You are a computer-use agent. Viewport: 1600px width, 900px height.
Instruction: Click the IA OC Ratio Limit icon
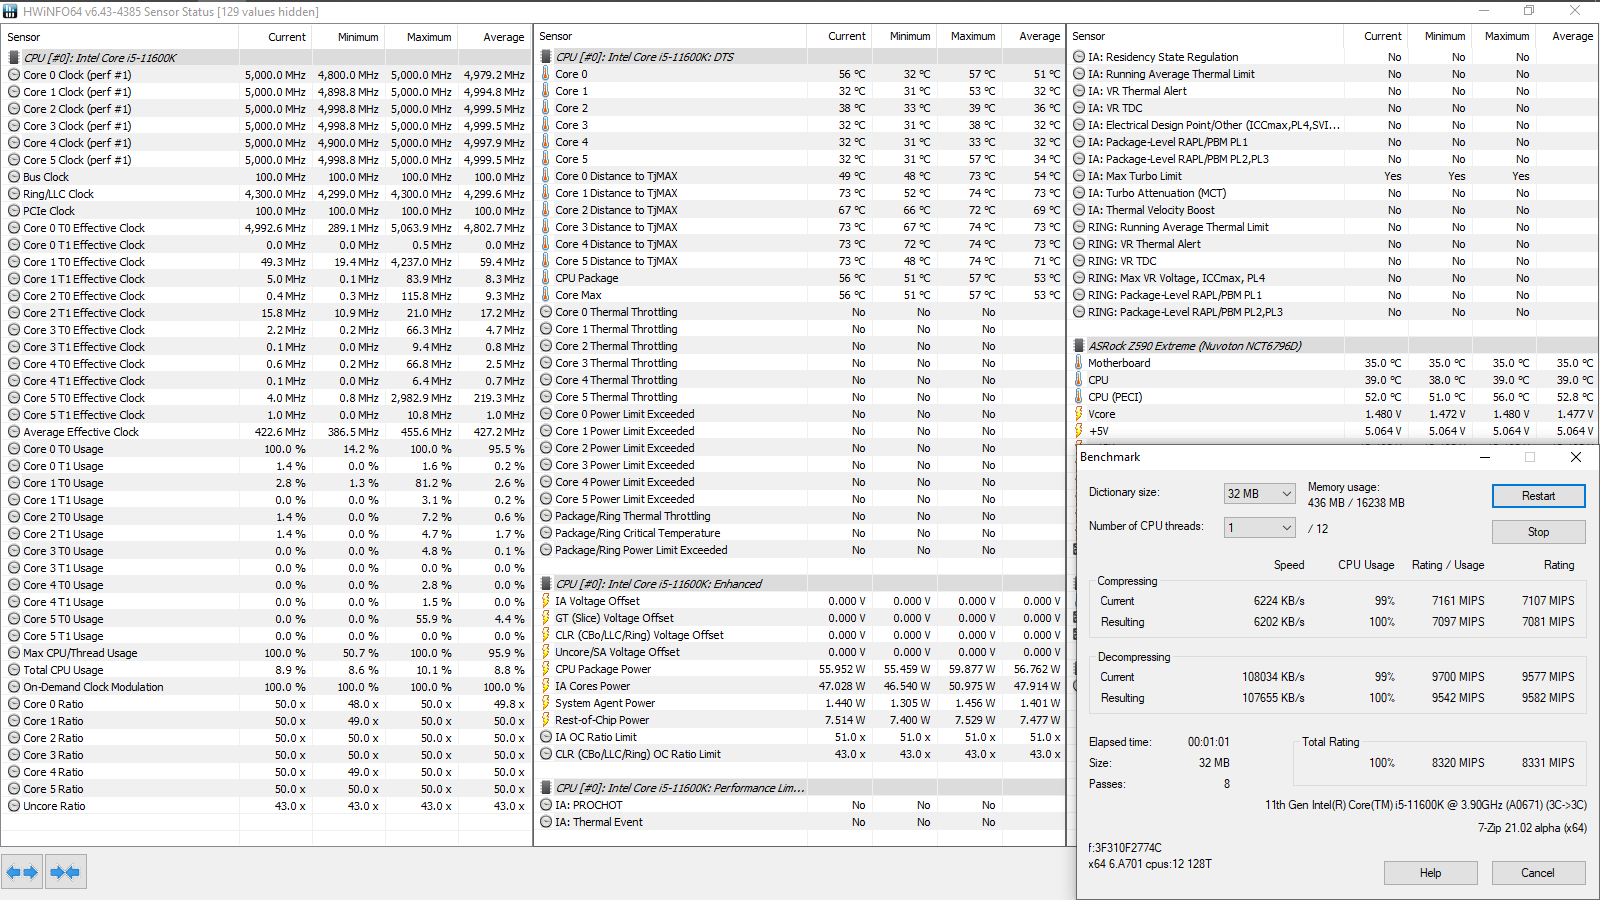(x=546, y=737)
